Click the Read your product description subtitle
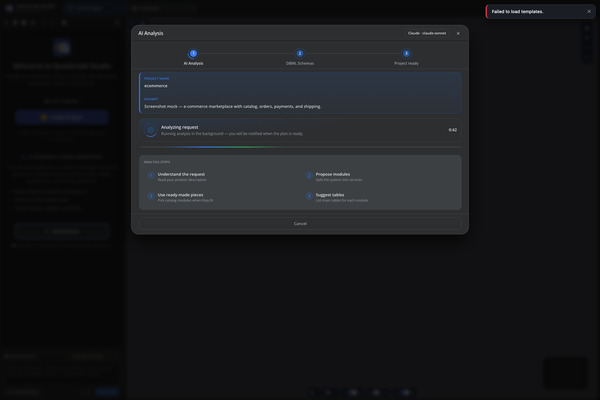This screenshot has height=400, width=600. (x=182, y=180)
